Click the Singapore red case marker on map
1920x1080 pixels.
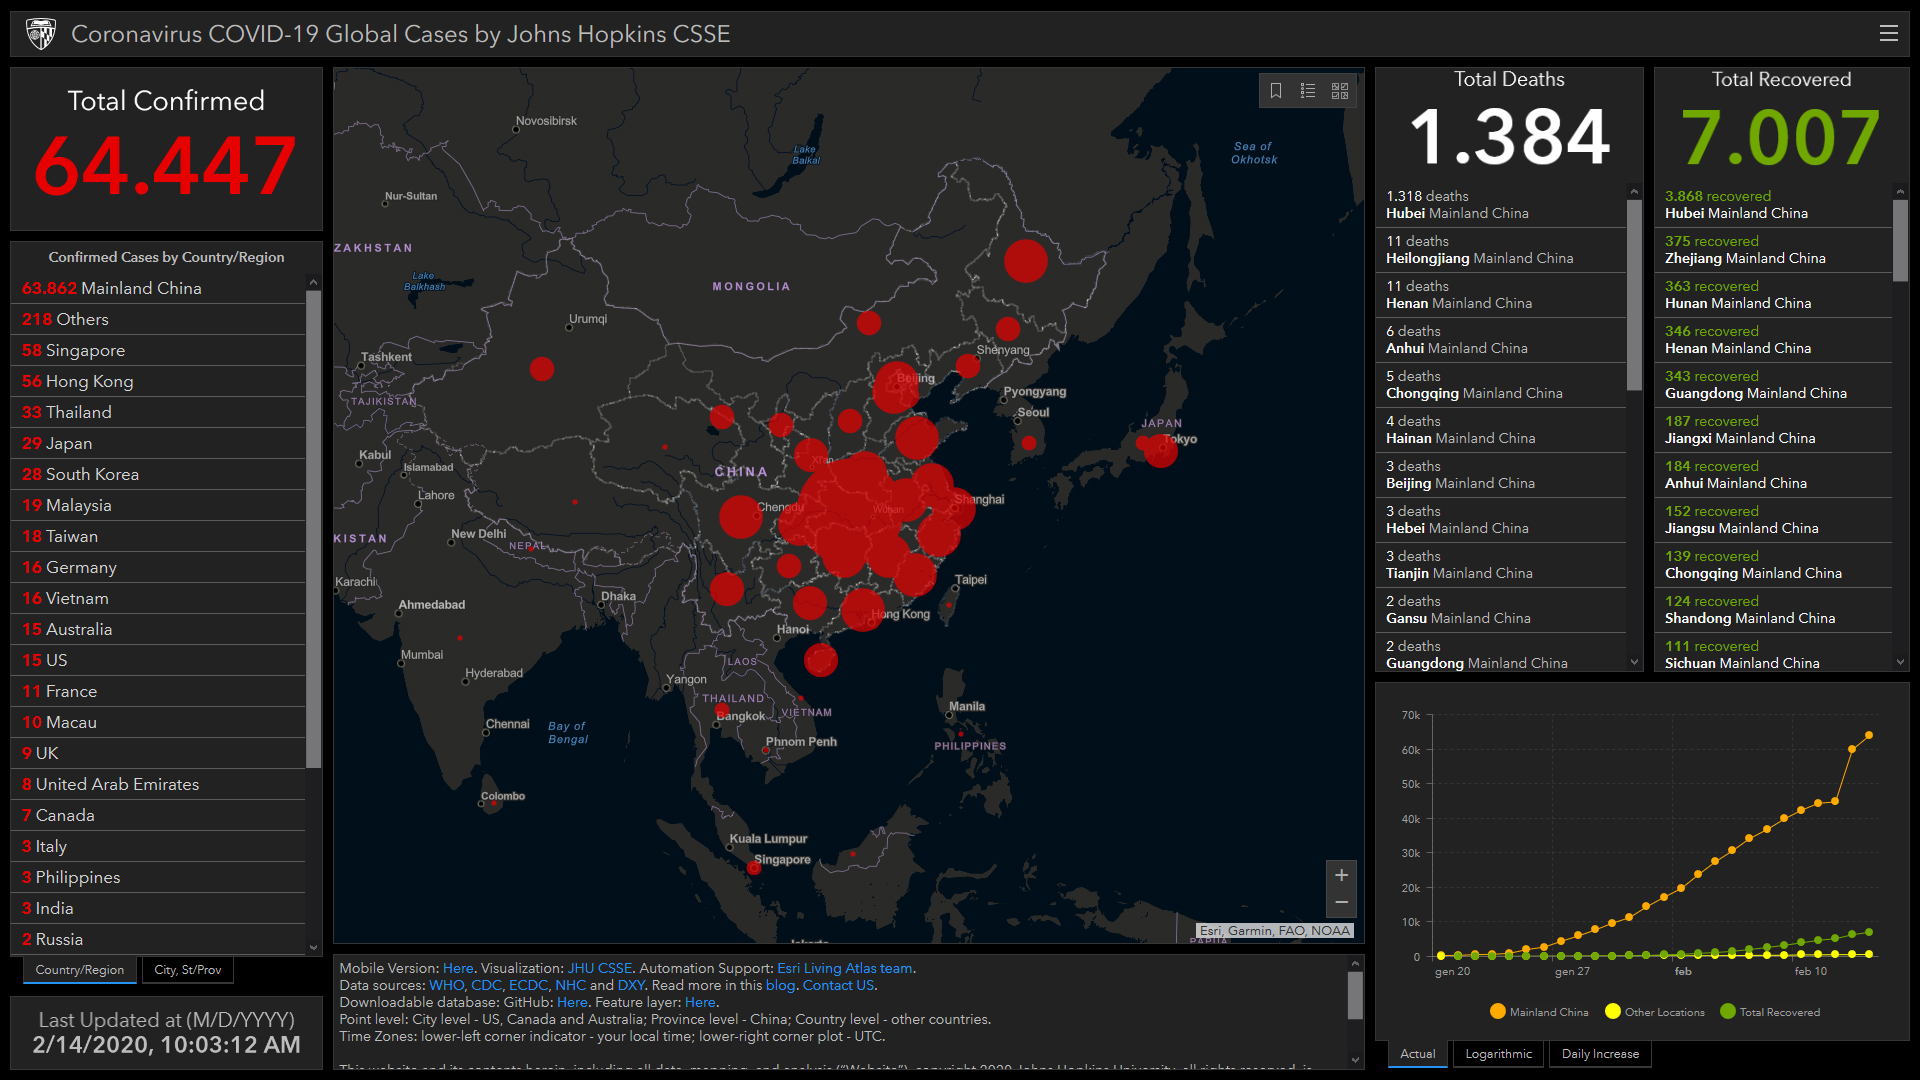[754, 868]
